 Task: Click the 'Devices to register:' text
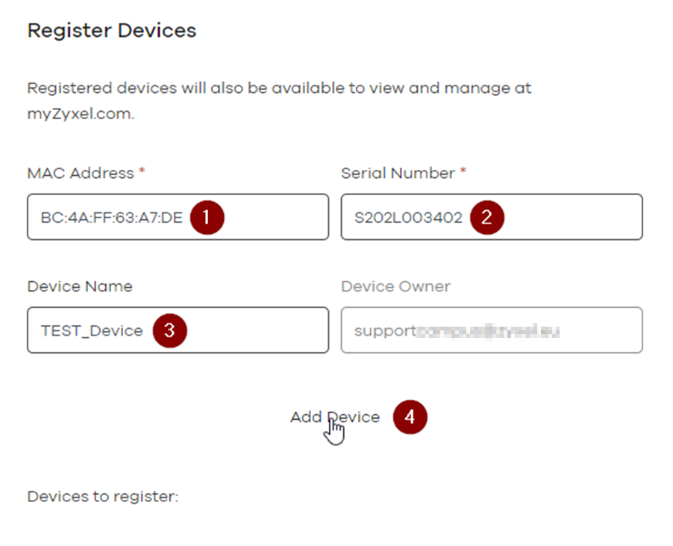click(102, 496)
